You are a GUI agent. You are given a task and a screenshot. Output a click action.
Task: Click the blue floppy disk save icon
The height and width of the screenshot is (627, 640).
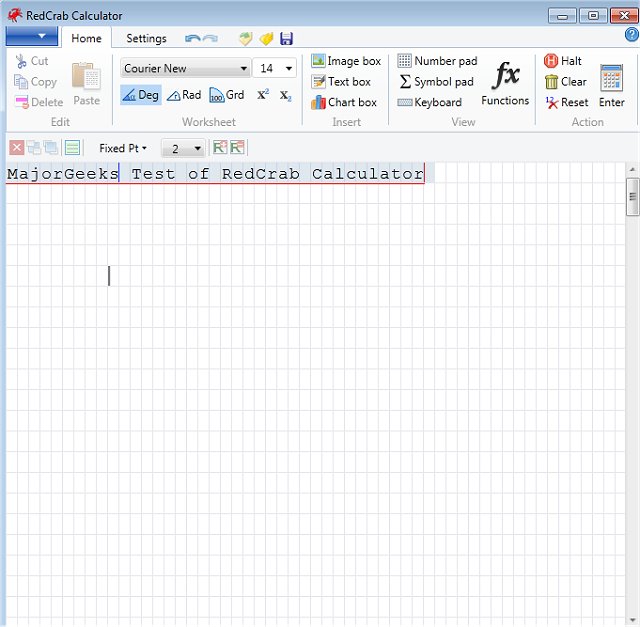(287, 39)
